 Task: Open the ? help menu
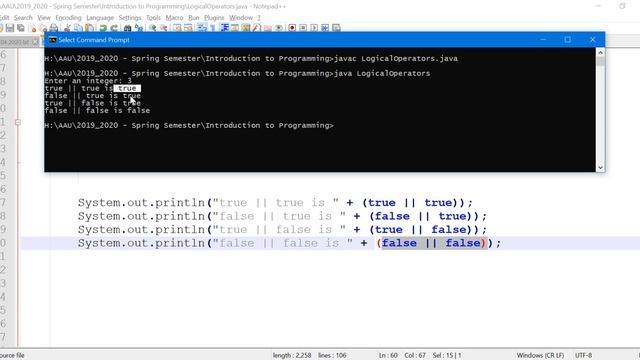[259, 18]
